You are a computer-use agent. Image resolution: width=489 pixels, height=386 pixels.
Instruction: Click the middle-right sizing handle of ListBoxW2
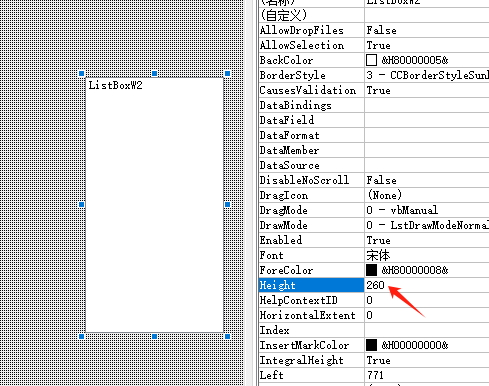228,204
